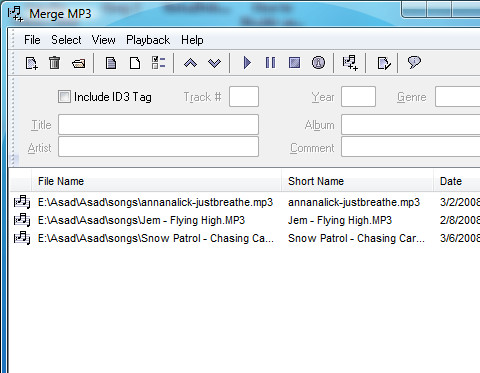Click the add files toolbar icon
This screenshot has width=480, height=373.
(32, 63)
